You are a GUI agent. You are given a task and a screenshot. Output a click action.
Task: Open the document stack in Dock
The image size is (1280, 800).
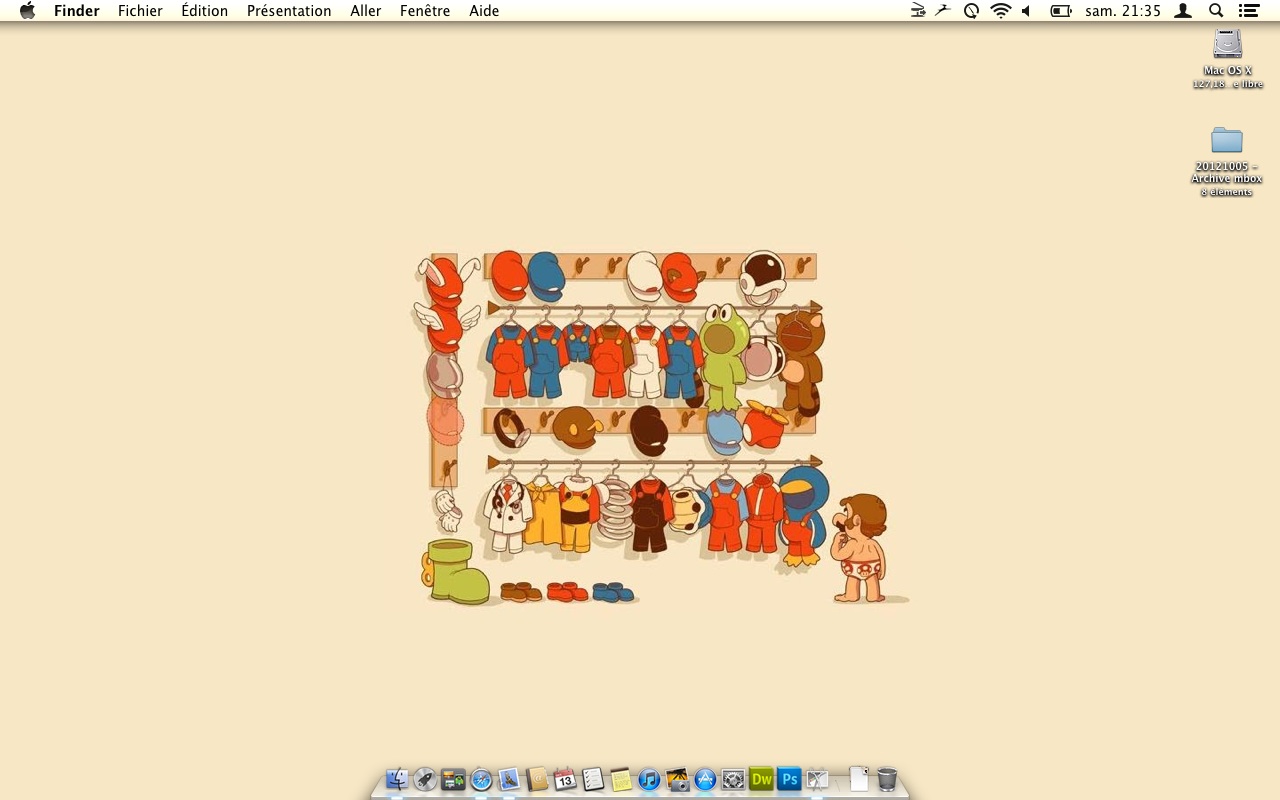pyautogui.click(x=859, y=779)
